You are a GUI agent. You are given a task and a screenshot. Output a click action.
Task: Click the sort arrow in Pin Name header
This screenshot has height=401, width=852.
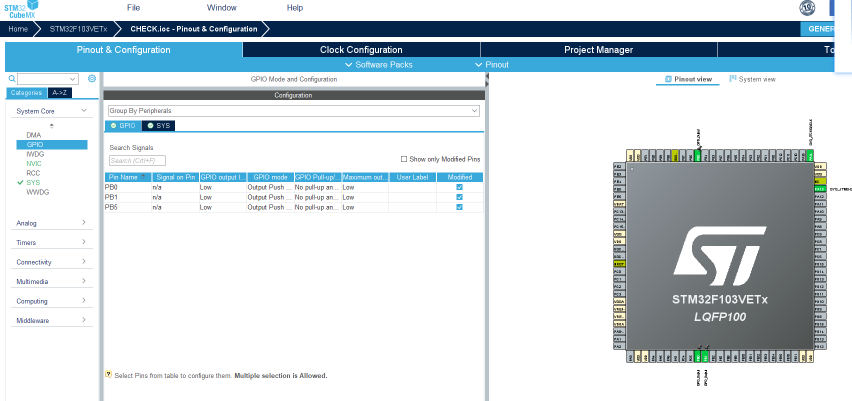(x=143, y=177)
